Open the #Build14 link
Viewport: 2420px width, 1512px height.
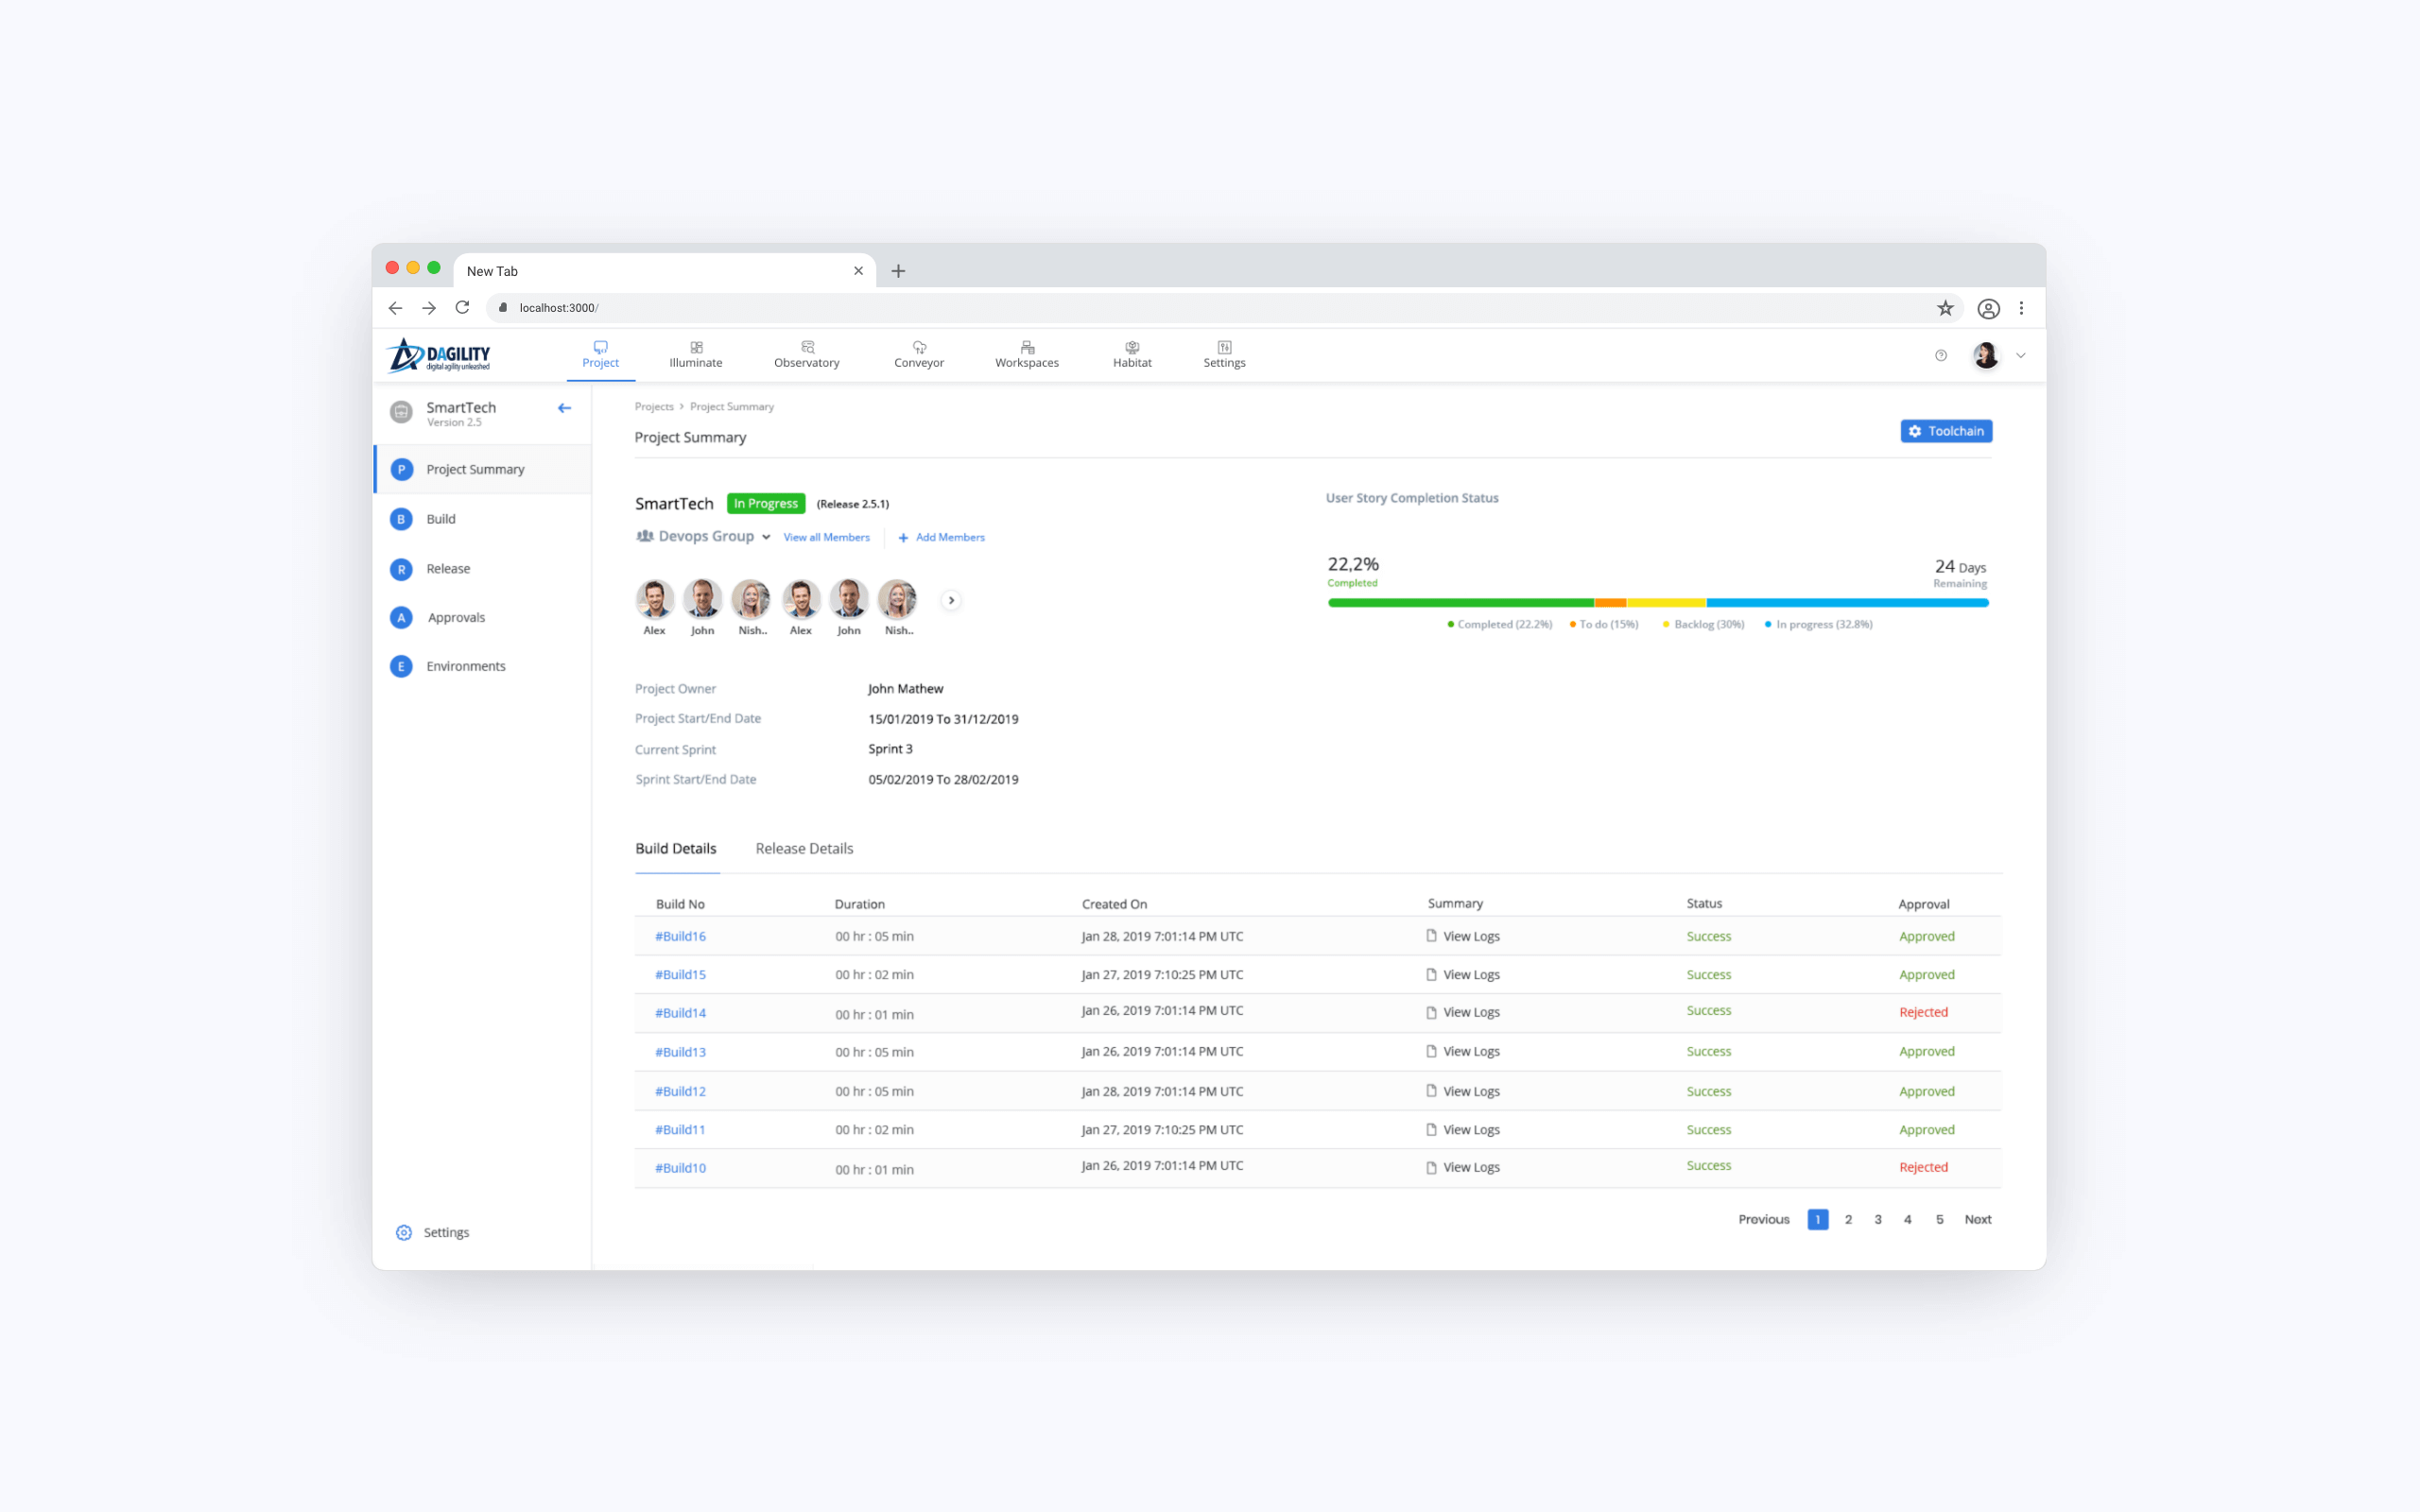pyautogui.click(x=680, y=1013)
